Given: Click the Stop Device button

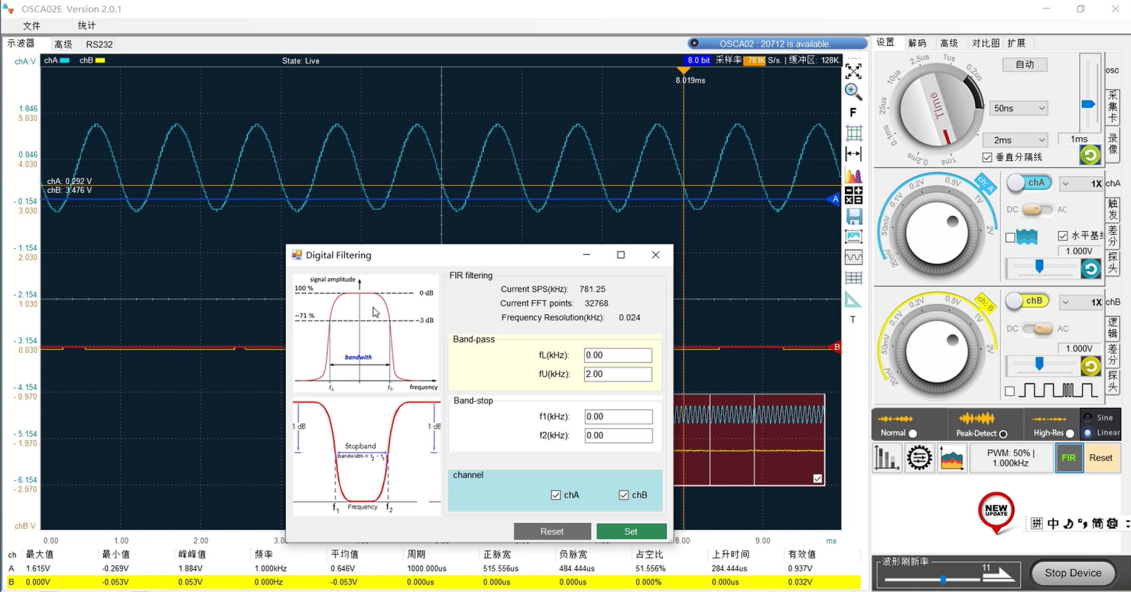Looking at the screenshot, I should click(1072, 573).
